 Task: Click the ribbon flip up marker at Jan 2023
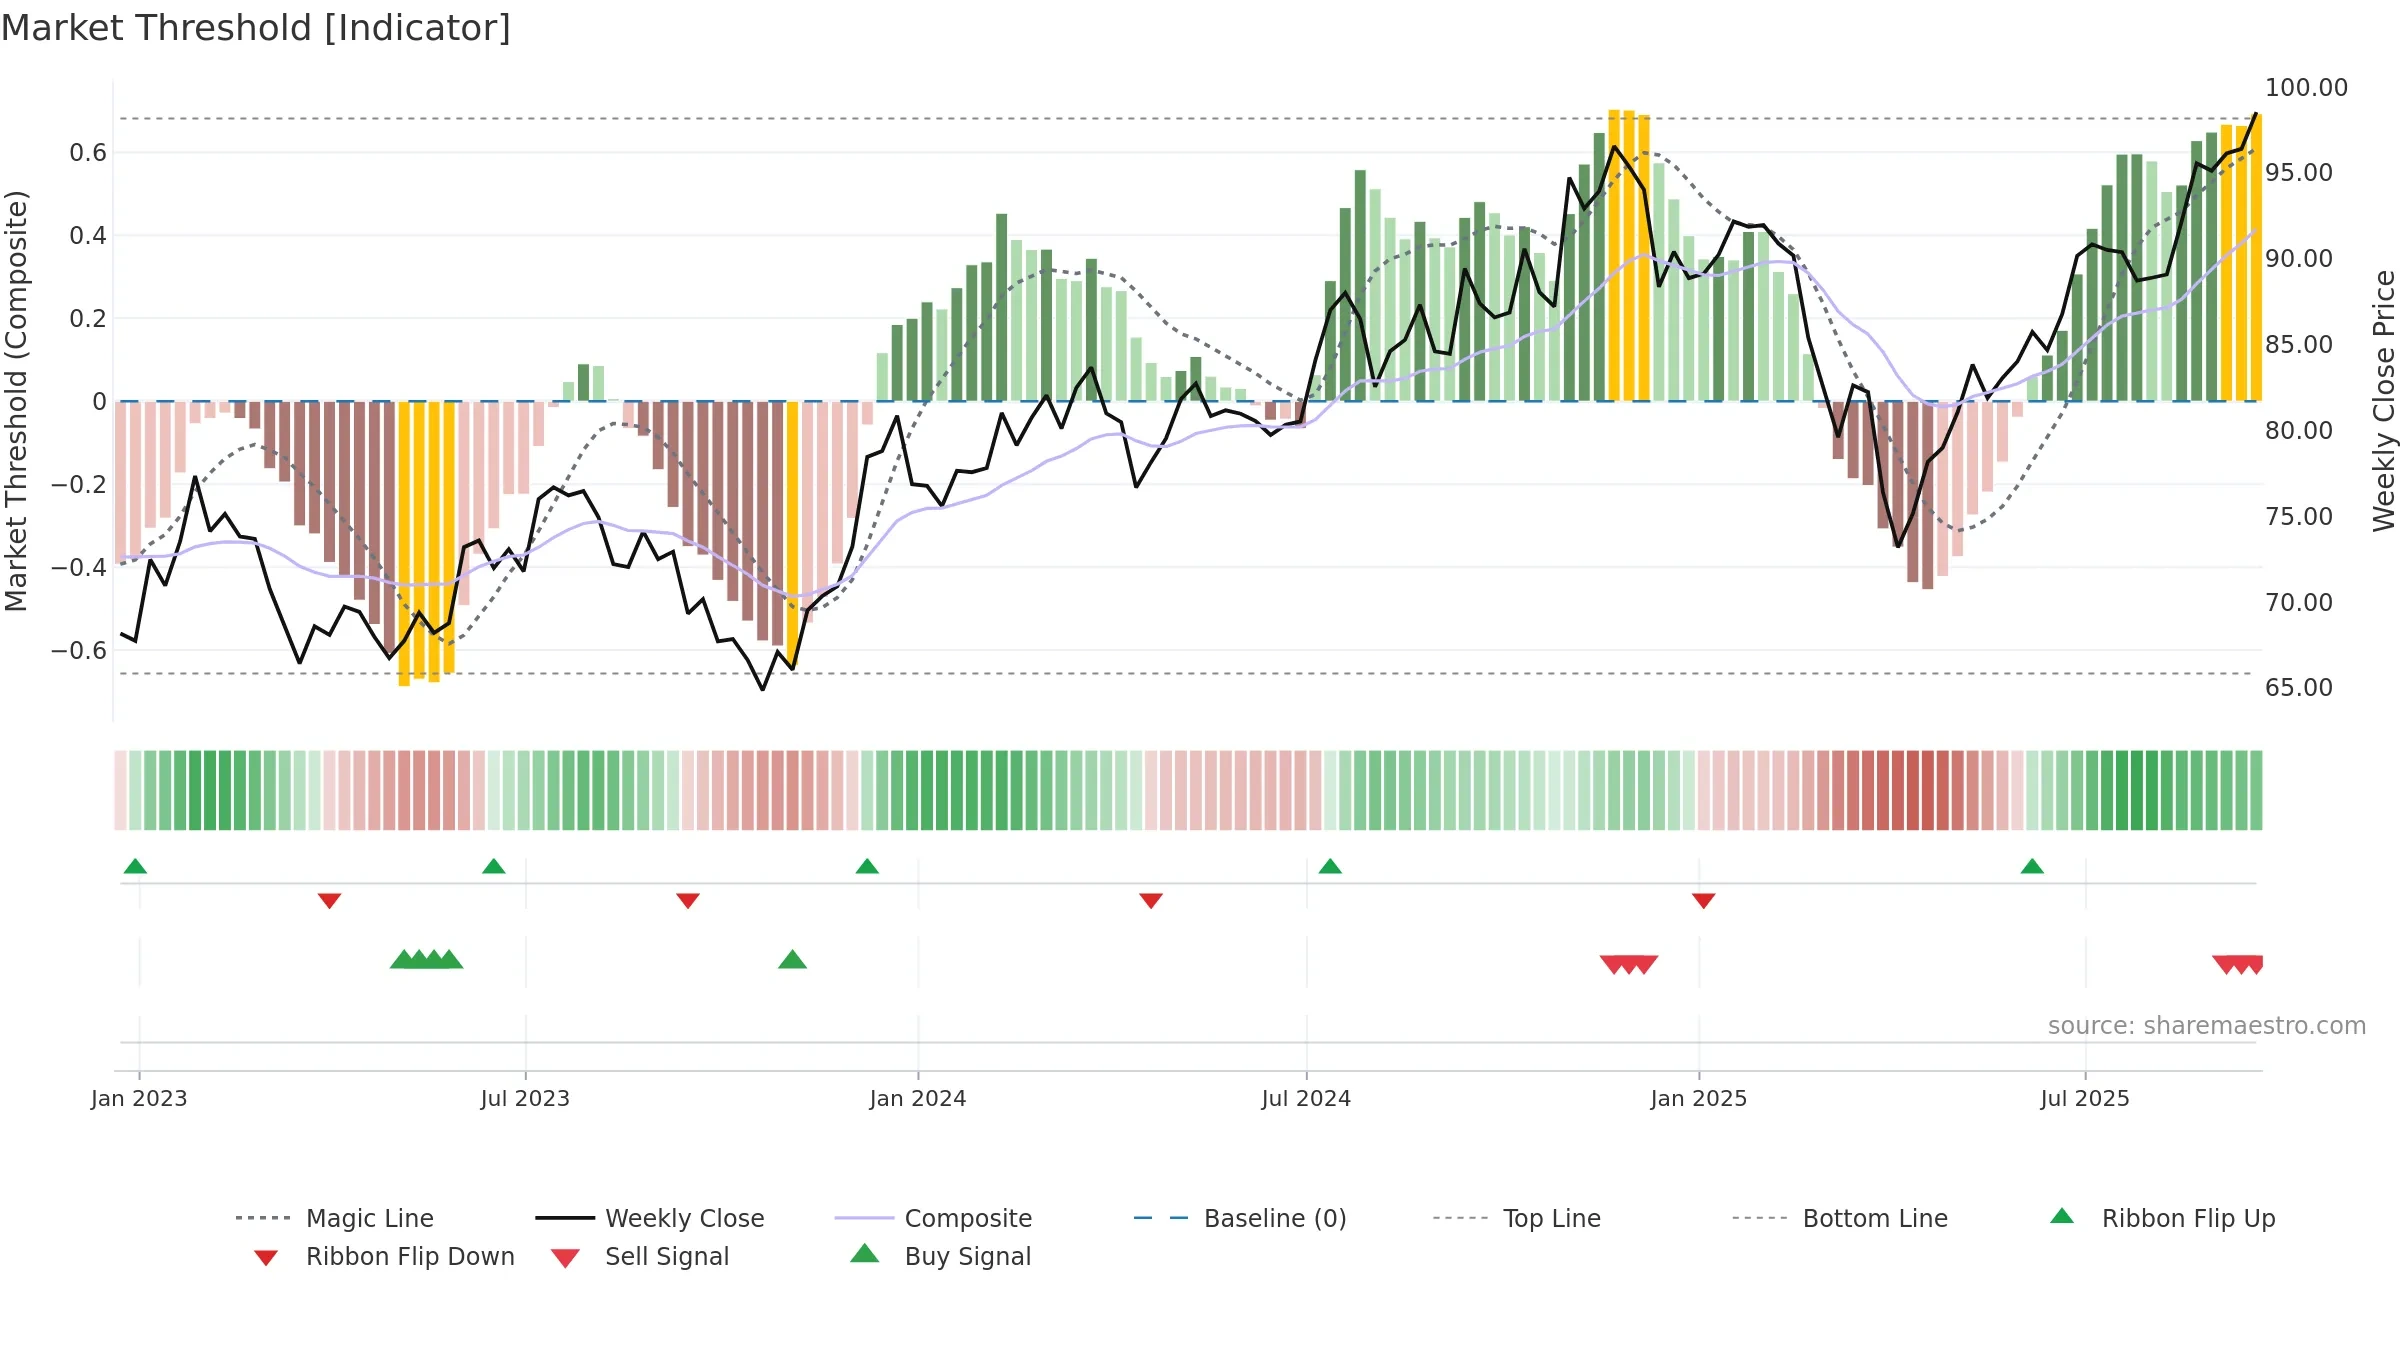(x=135, y=866)
